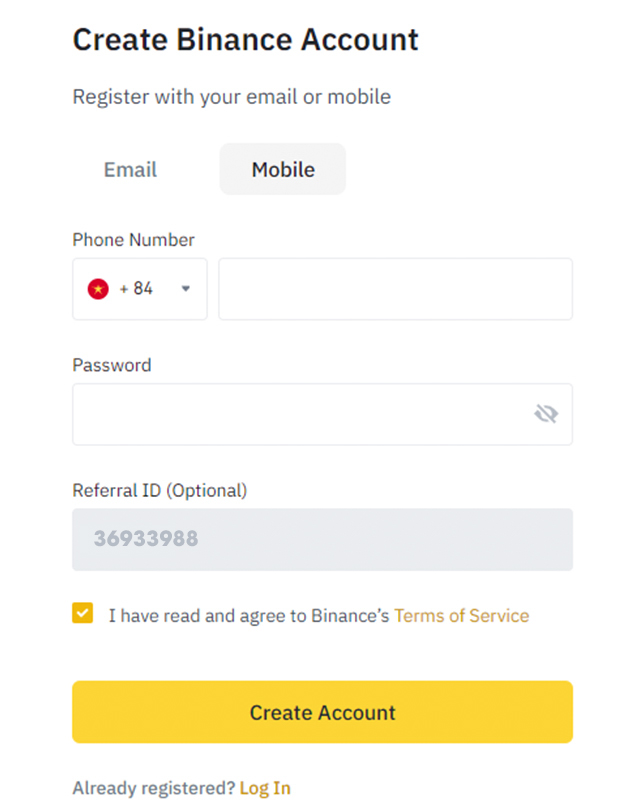Toggle password visibility with the eye icon
The height and width of the screenshot is (812, 640).
pyautogui.click(x=546, y=414)
